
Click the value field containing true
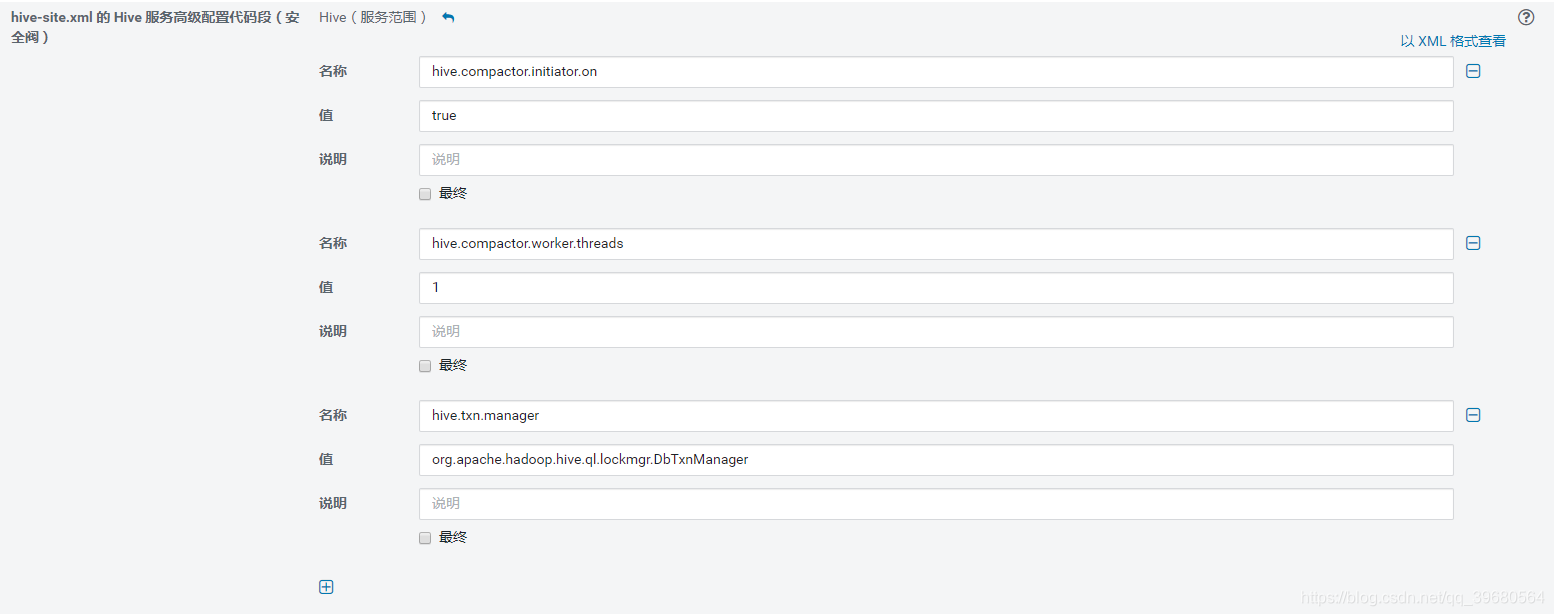pyautogui.click(x=935, y=115)
